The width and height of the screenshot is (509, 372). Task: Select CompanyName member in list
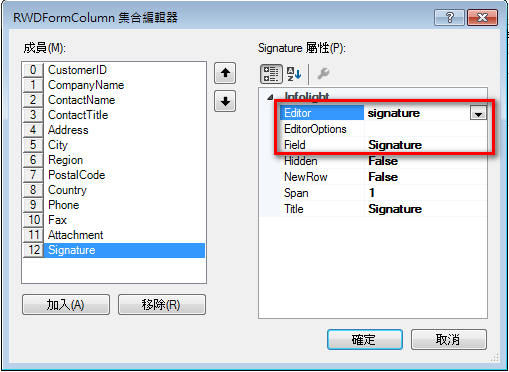click(114, 85)
